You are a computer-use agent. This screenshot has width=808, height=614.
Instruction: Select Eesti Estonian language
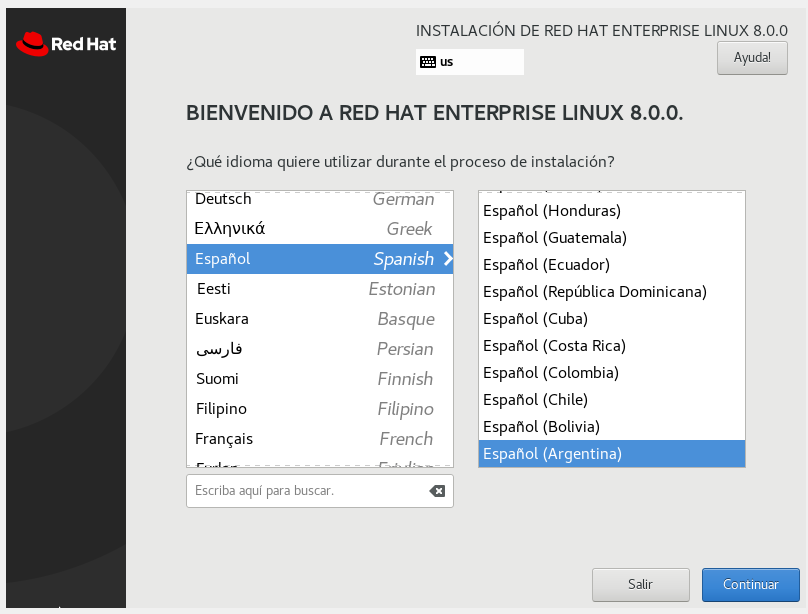[x=319, y=288]
